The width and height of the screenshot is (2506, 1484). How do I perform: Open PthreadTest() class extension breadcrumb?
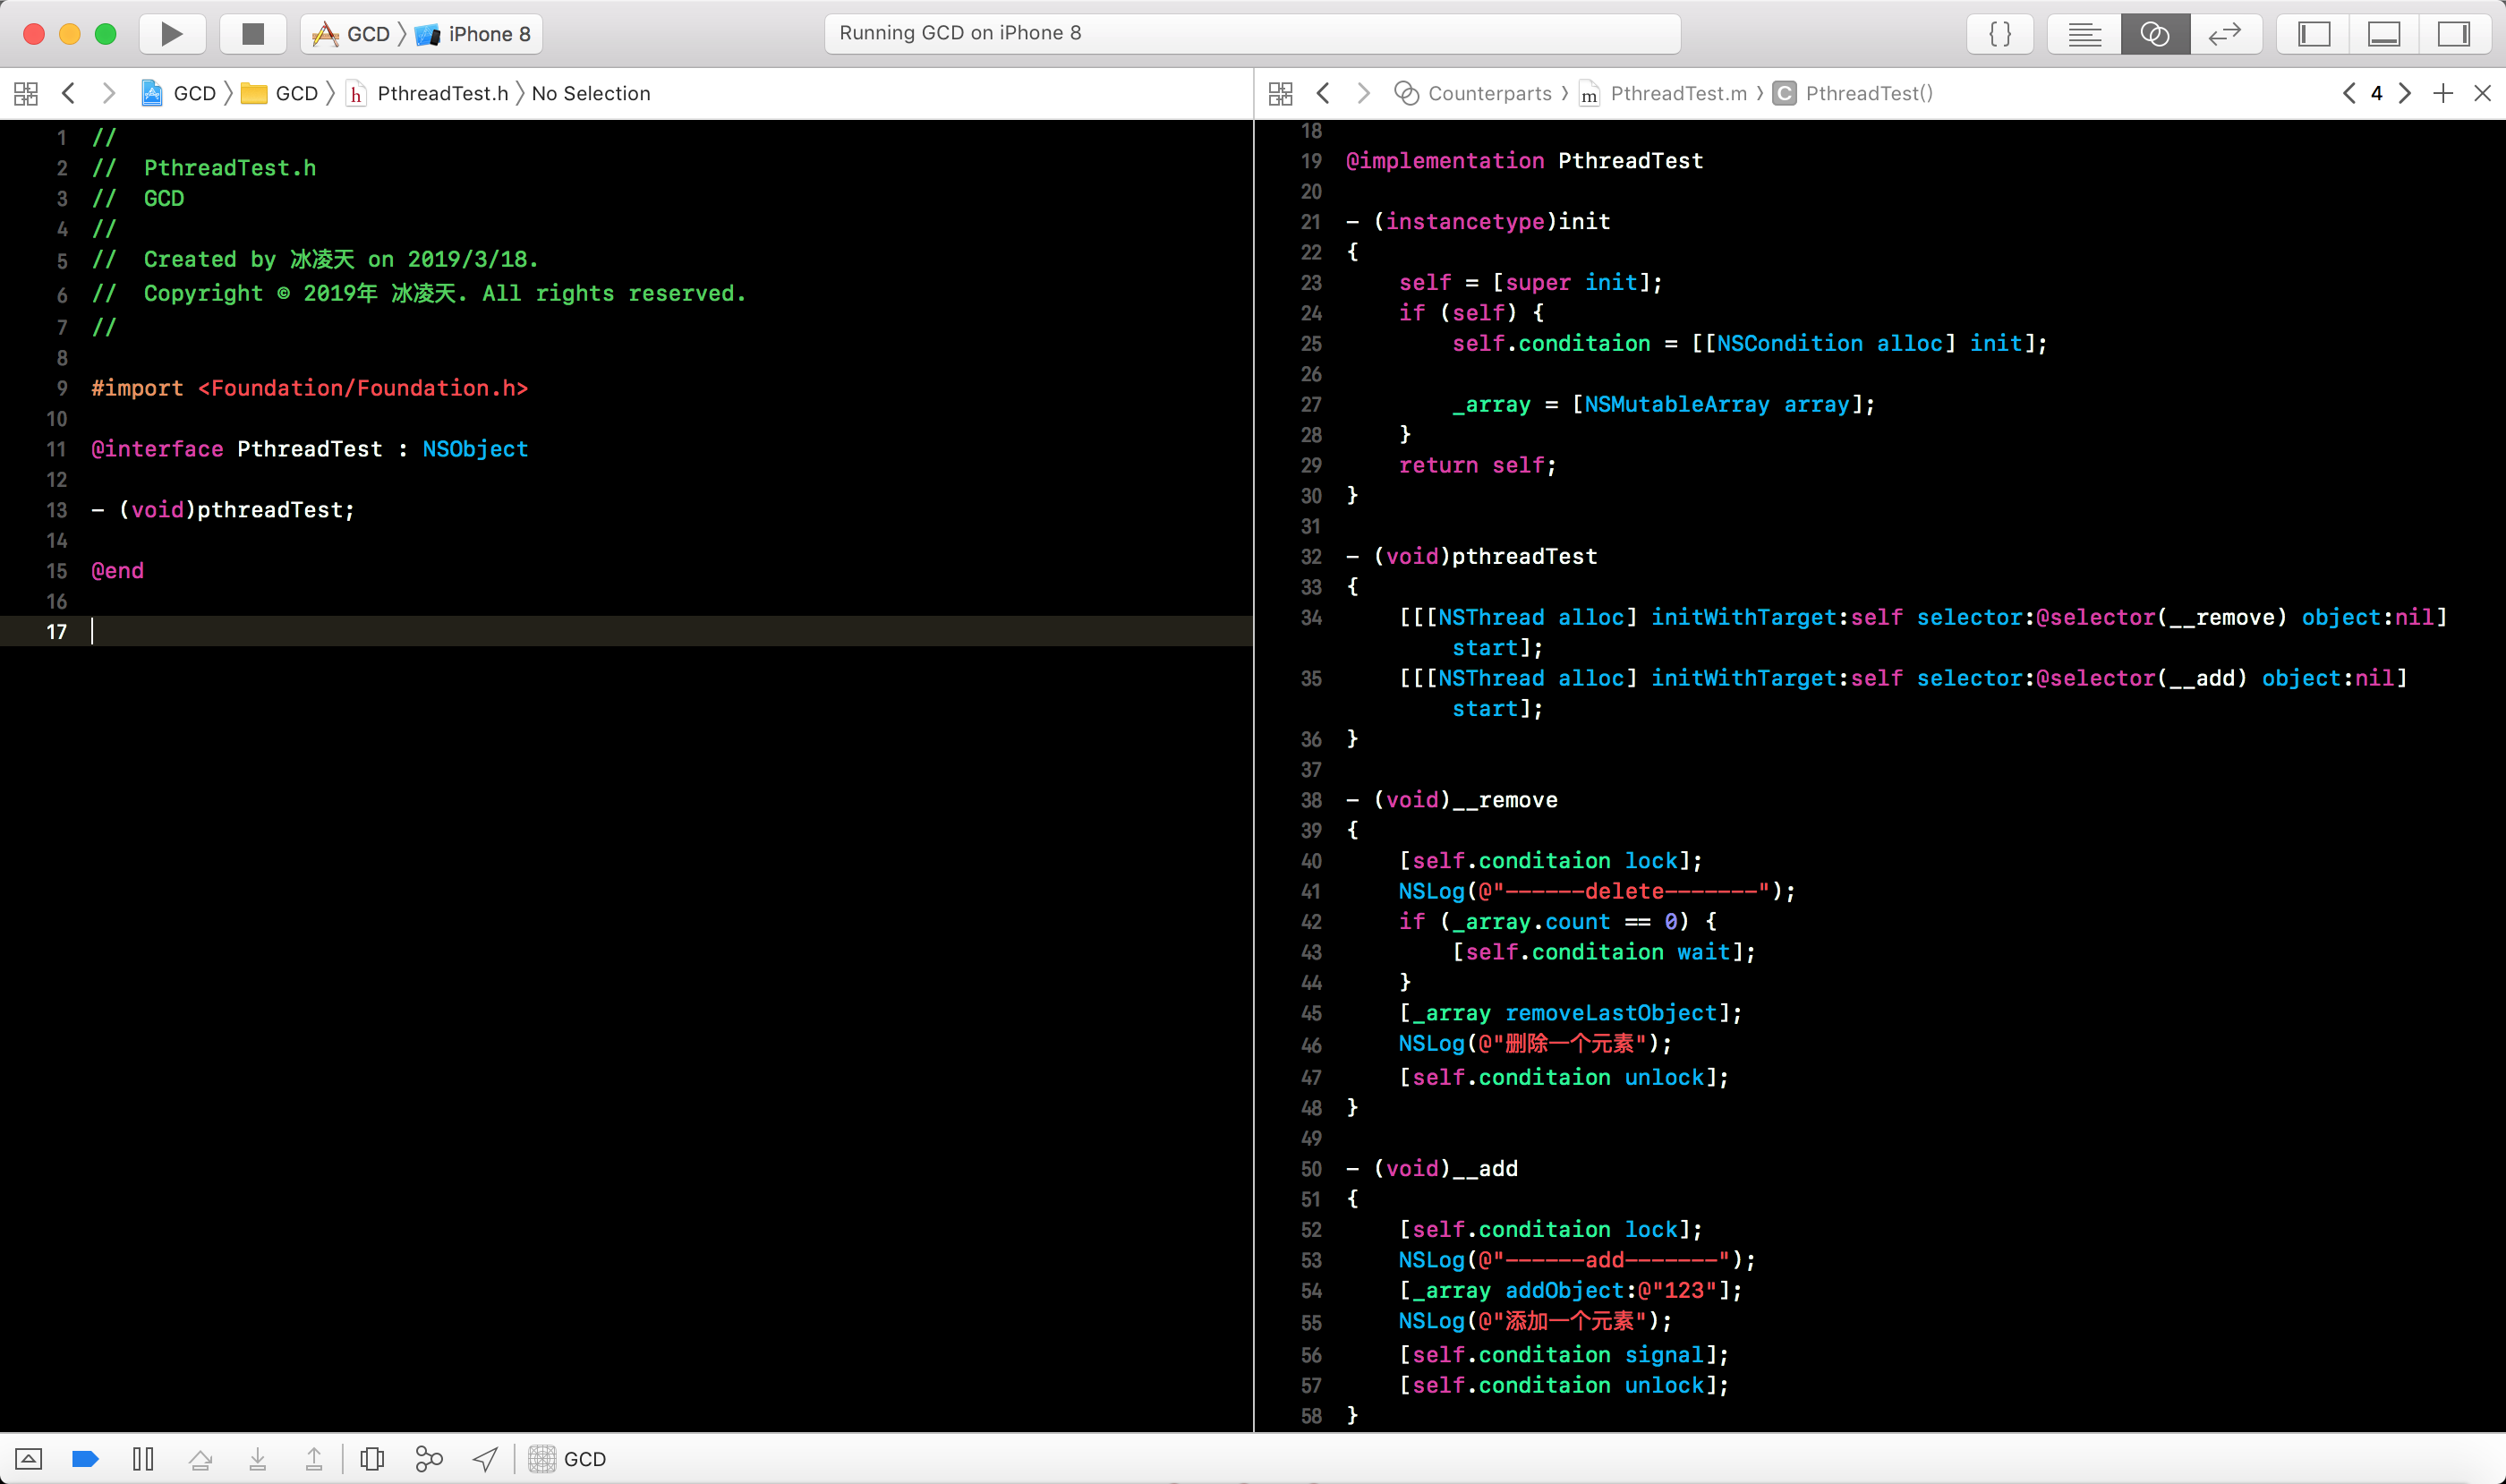pyautogui.click(x=1853, y=93)
